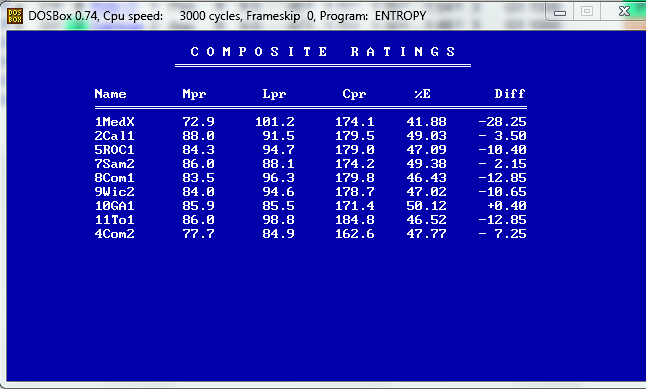Image resolution: width=646 pixels, height=389 pixels.
Task: Click the Mpr column header
Action: point(194,94)
